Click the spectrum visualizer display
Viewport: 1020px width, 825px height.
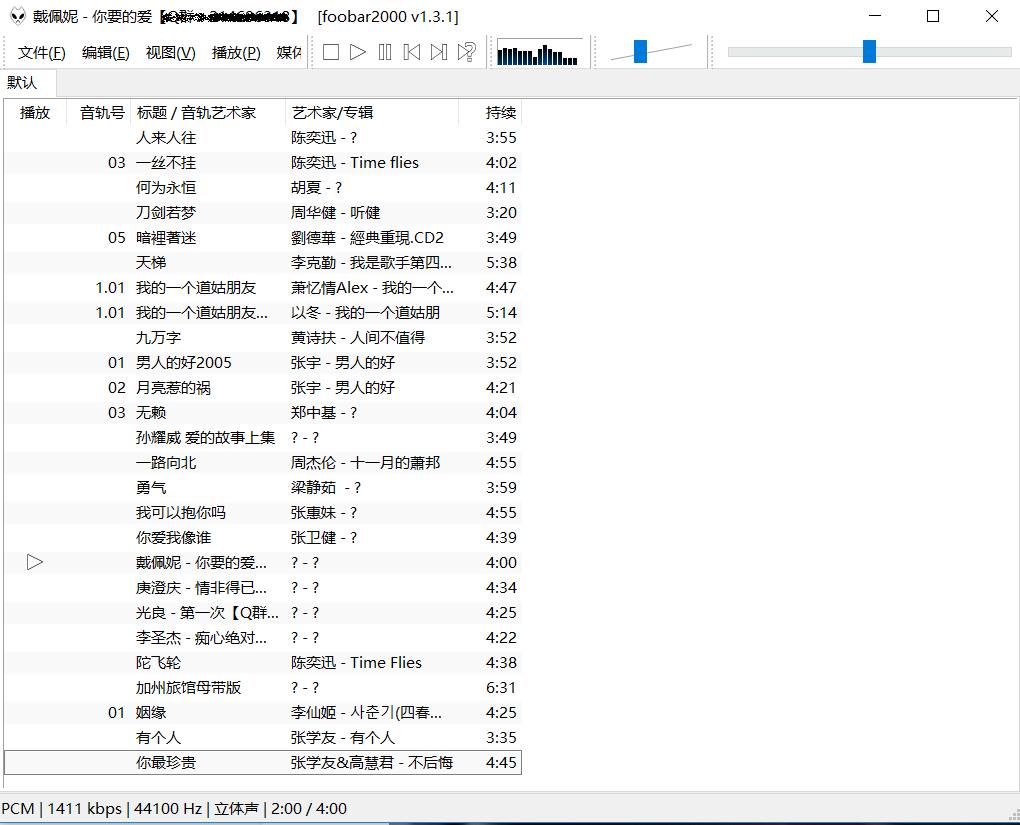tap(537, 52)
